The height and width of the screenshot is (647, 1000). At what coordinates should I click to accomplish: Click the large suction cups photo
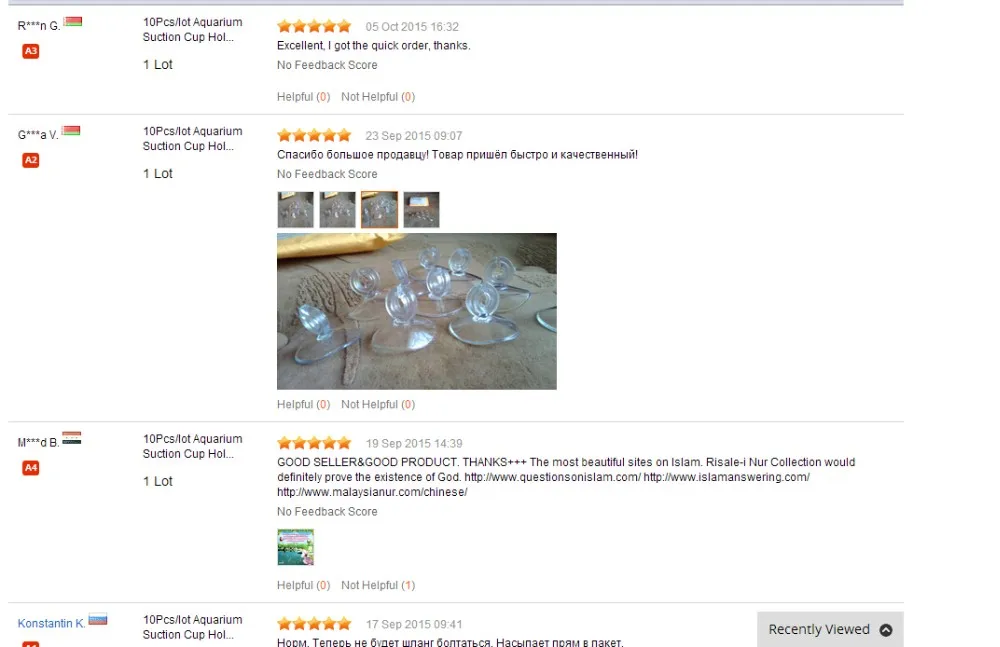click(416, 311)
